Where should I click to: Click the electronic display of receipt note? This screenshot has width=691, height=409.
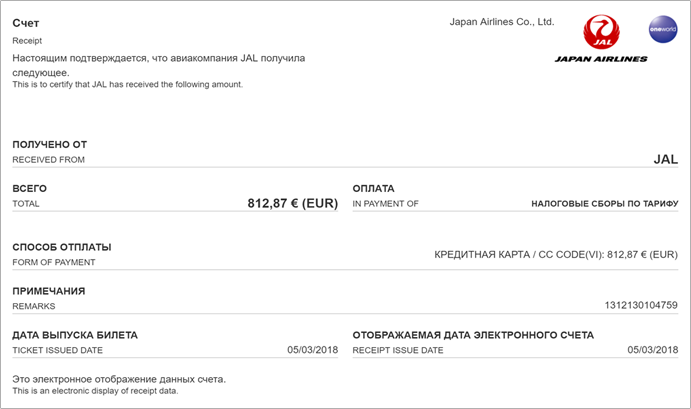(x=118, y=379)
